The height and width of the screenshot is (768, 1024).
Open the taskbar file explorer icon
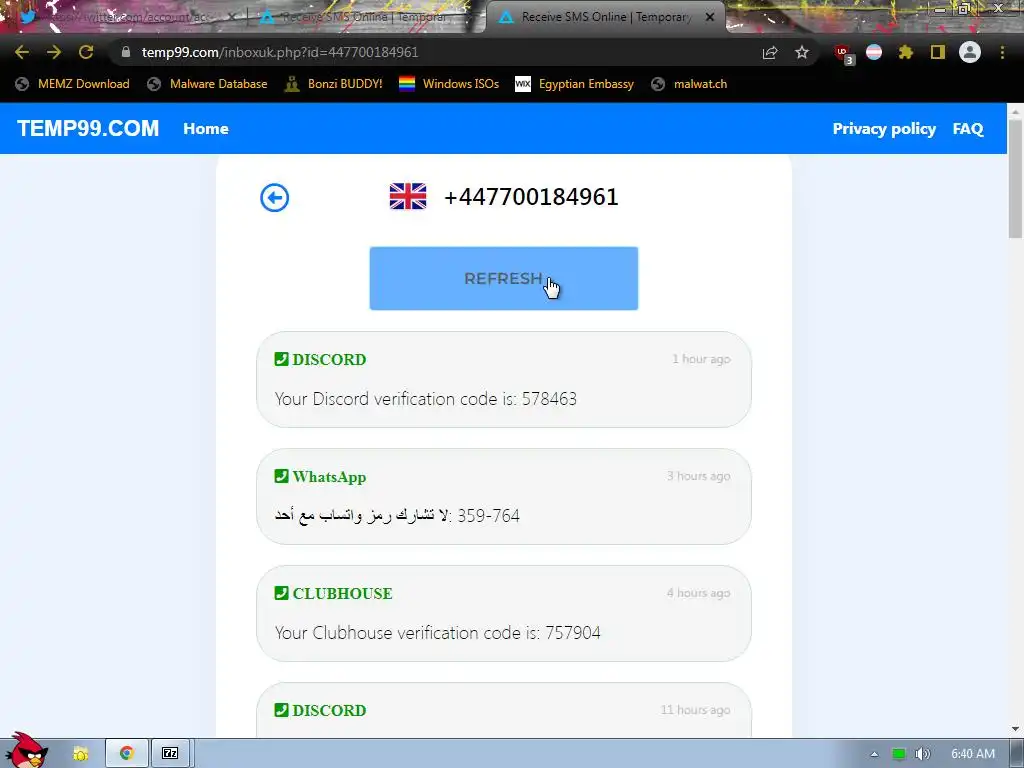81,754
